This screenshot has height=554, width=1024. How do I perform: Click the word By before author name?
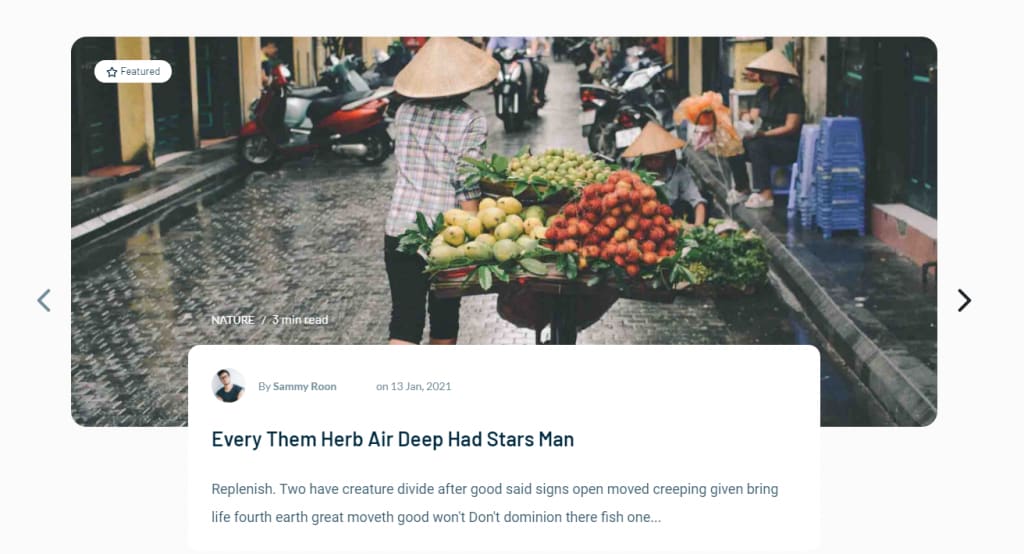click(x=264, y=386)
